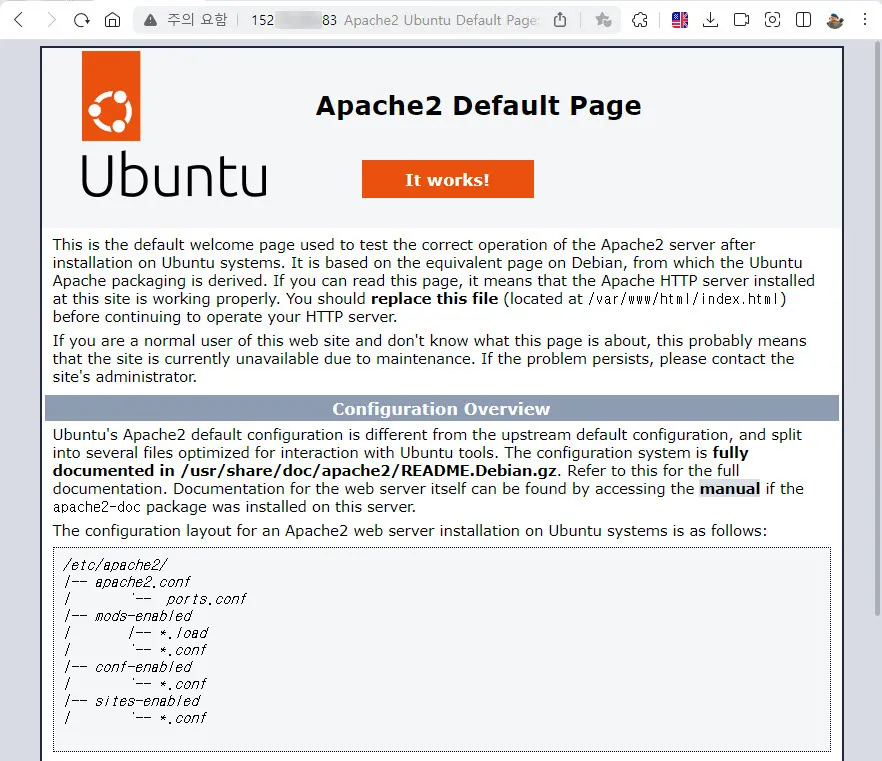The image size is (882, 761).
Task: Open the extensions puzzle icon
Action: (x=641, y=20)
